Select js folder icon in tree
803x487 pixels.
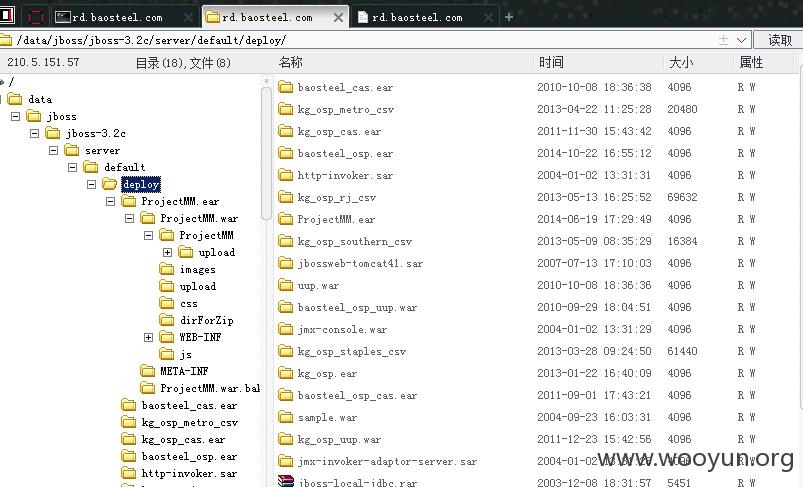[166, 354]
